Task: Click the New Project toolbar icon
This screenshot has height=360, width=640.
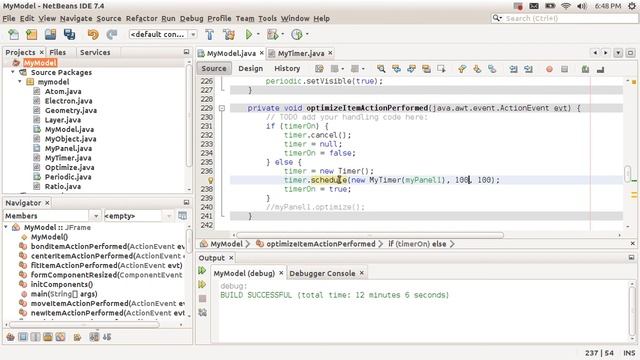Action: (x=31, y=35)
